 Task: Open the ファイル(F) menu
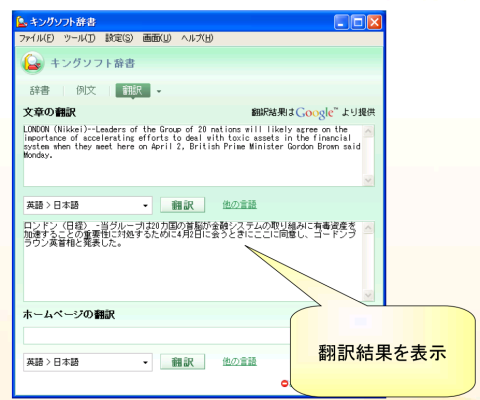(36, 38)
